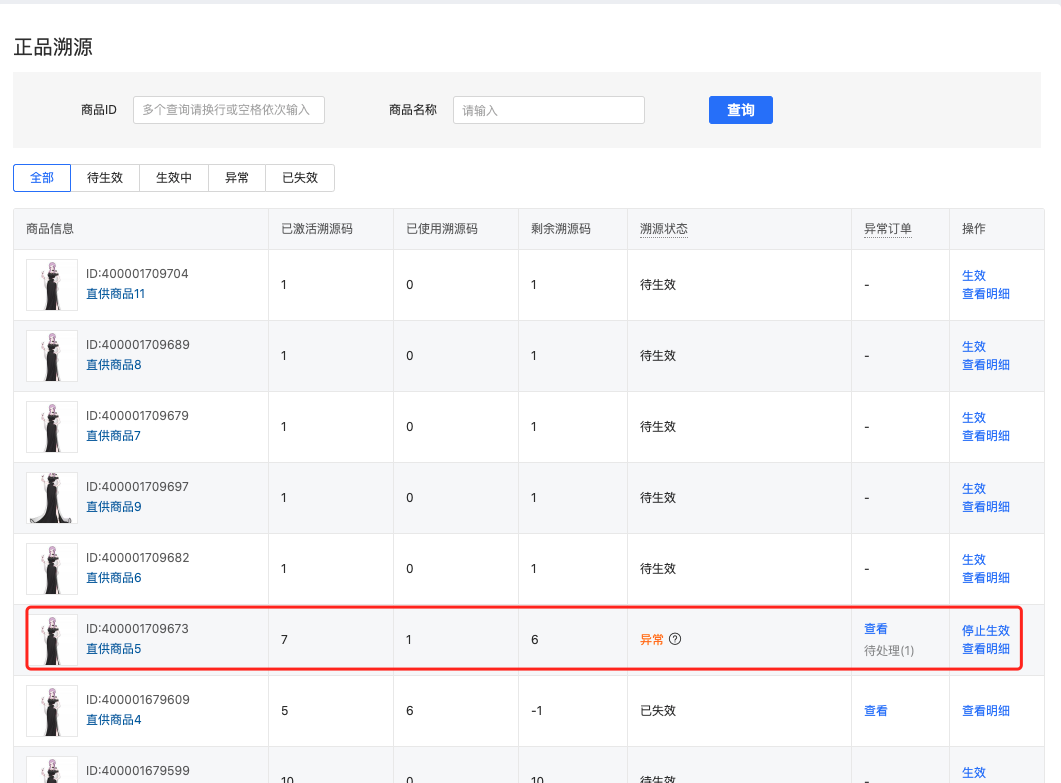The width and height of the screenshot is (1061, 783).
Task: Click the help icon beside 异常 status
Action: 675,639
